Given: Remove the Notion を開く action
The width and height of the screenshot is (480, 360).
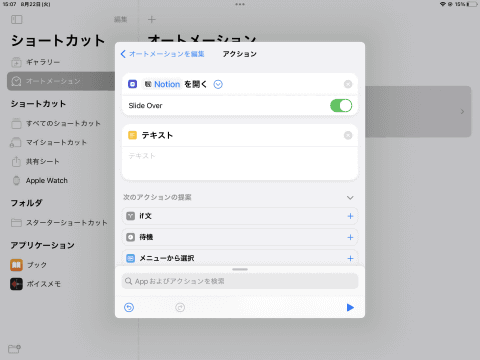Looking at the screenshot, I should (x=348, y=84).
